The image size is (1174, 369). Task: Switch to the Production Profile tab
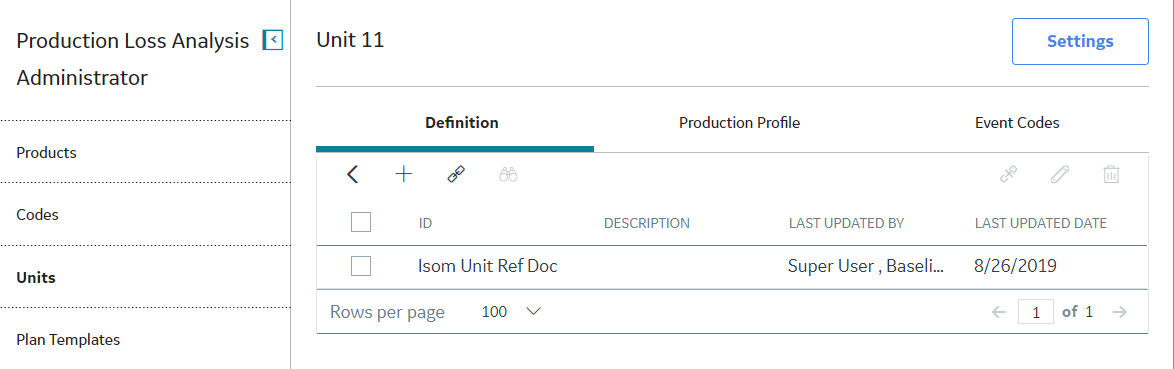tap(739, 123)
